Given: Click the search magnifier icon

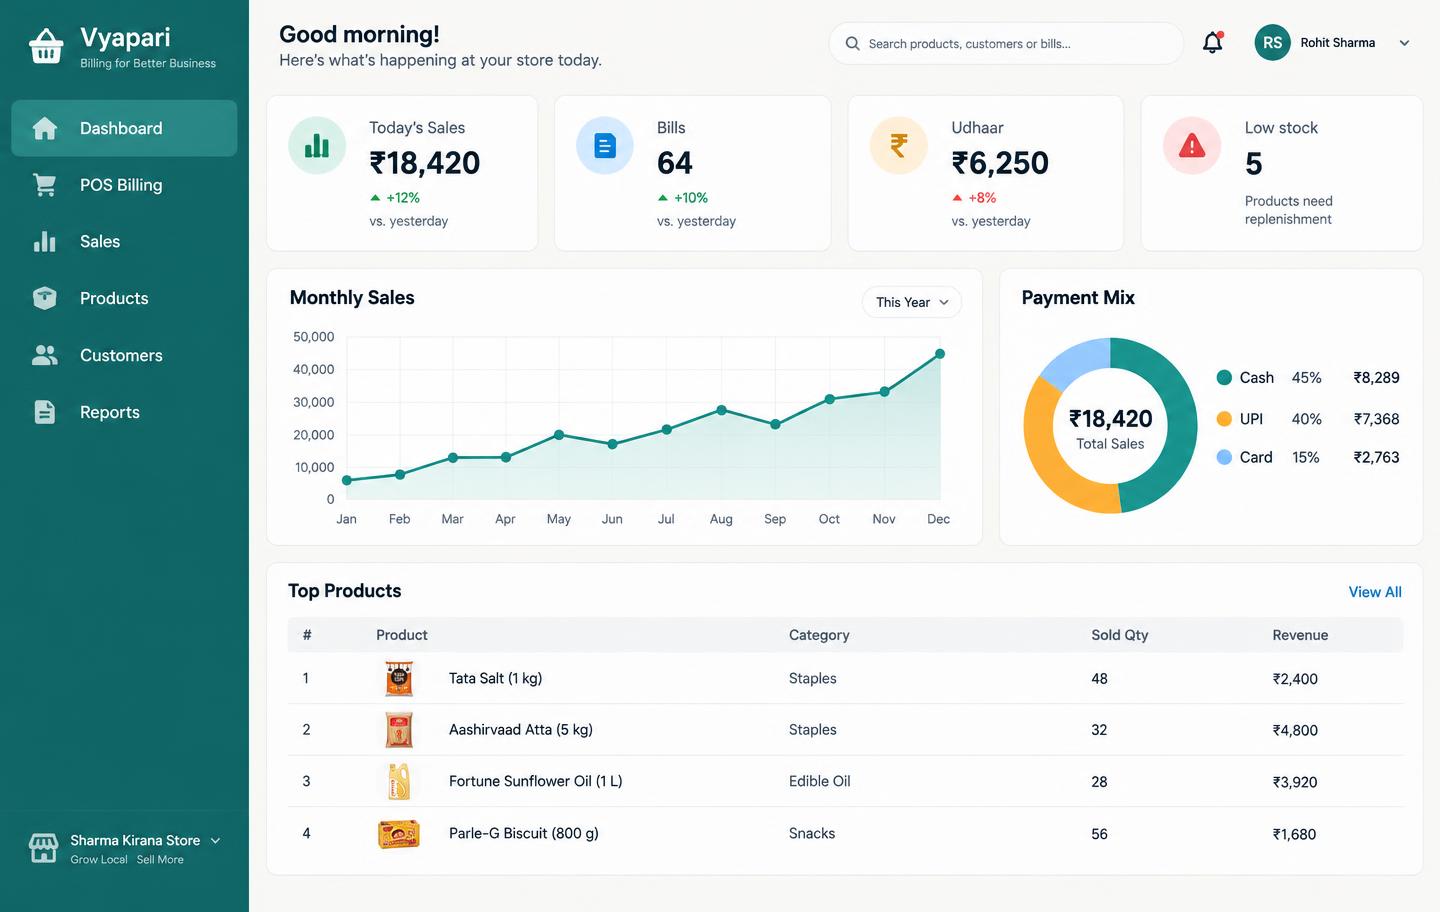Looking at the screenshot, I should pos(853,44).
